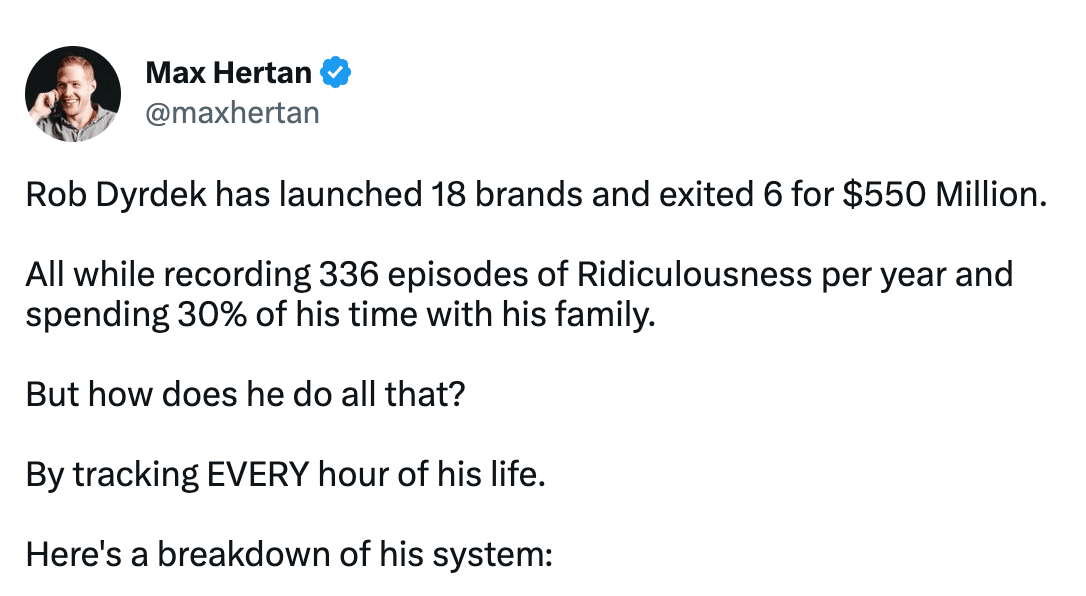The width and height of the screenshot is (1086, 596).
Task: Visit the @maxhertan handle
Action: click(x=232, y=113)
